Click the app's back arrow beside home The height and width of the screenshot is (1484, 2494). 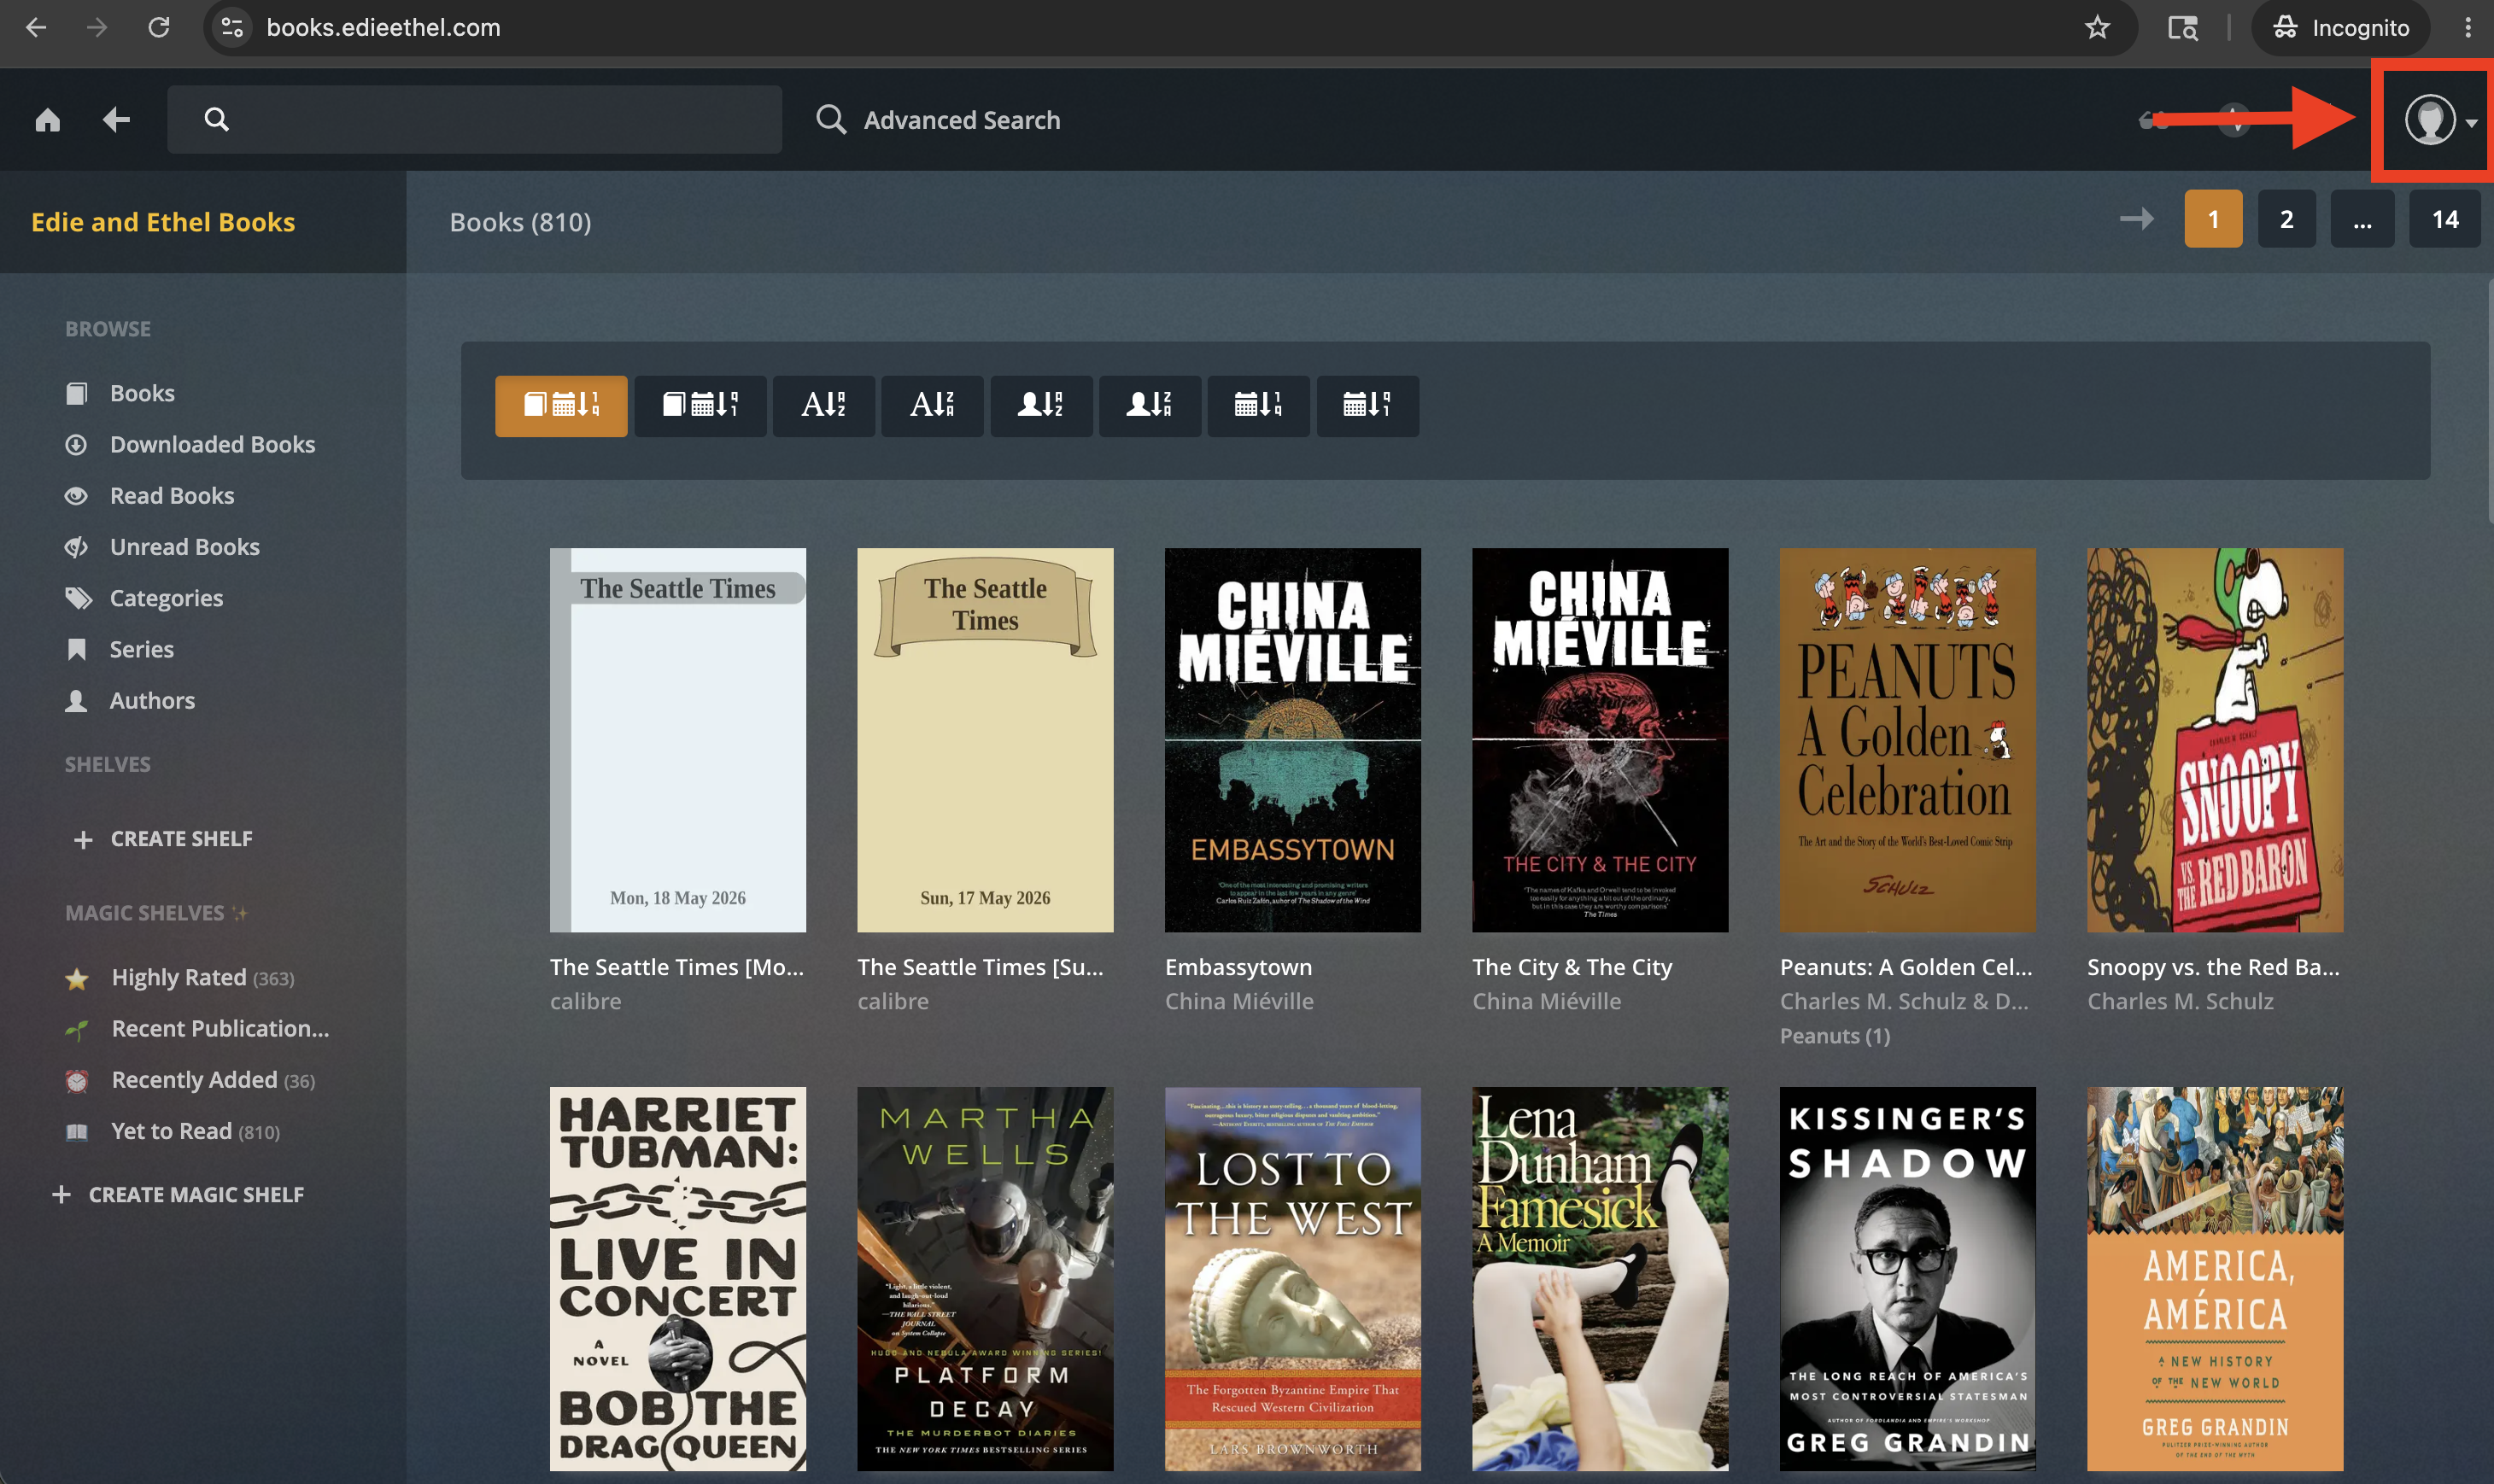click(x=116, y=120)
